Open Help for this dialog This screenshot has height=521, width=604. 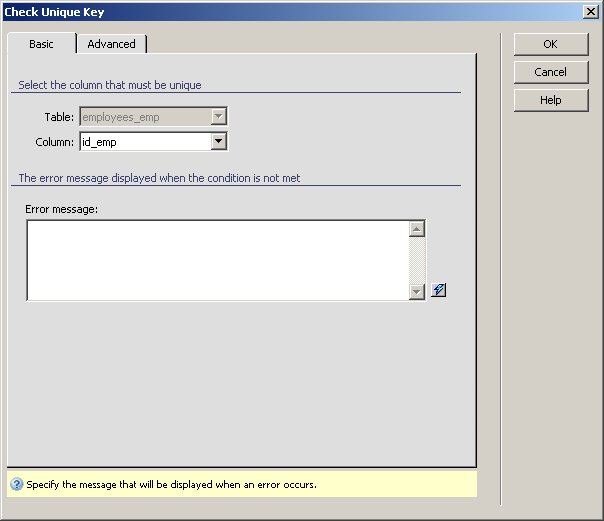(x=550, y=100)
